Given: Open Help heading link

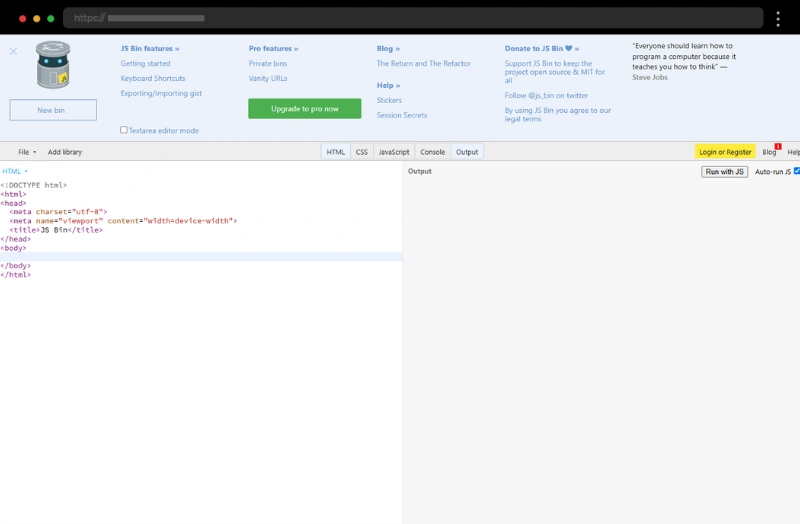Looking at the screenshot, I should coord(388,85).
